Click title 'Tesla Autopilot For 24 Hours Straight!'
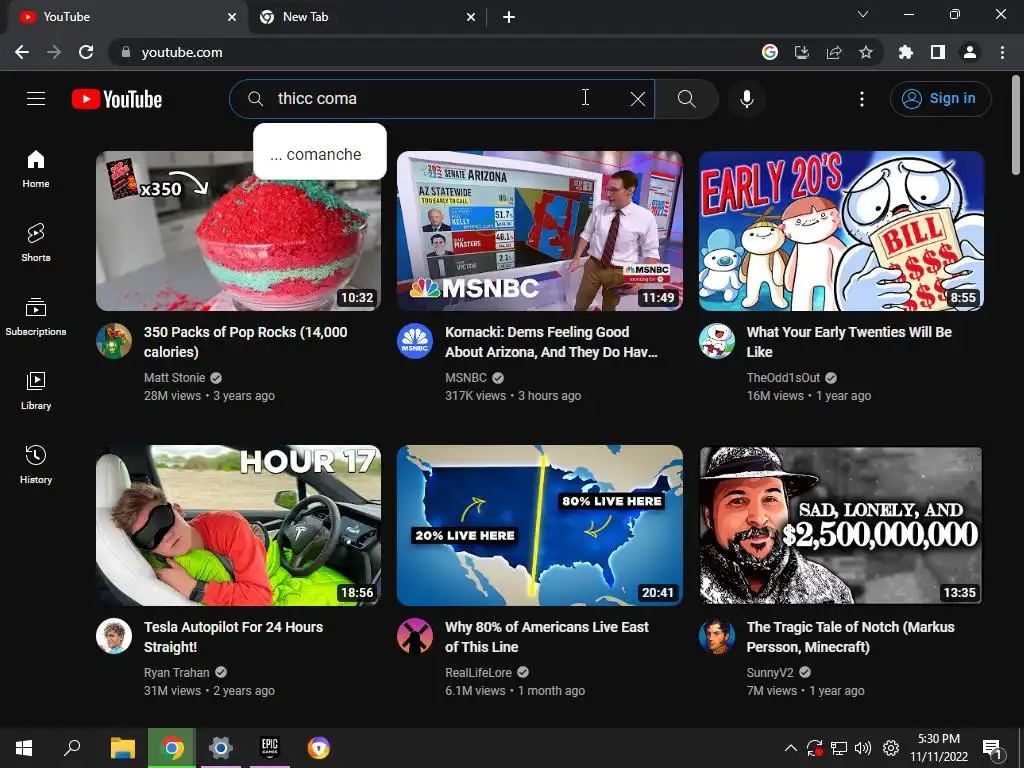 tap(233, 637)
